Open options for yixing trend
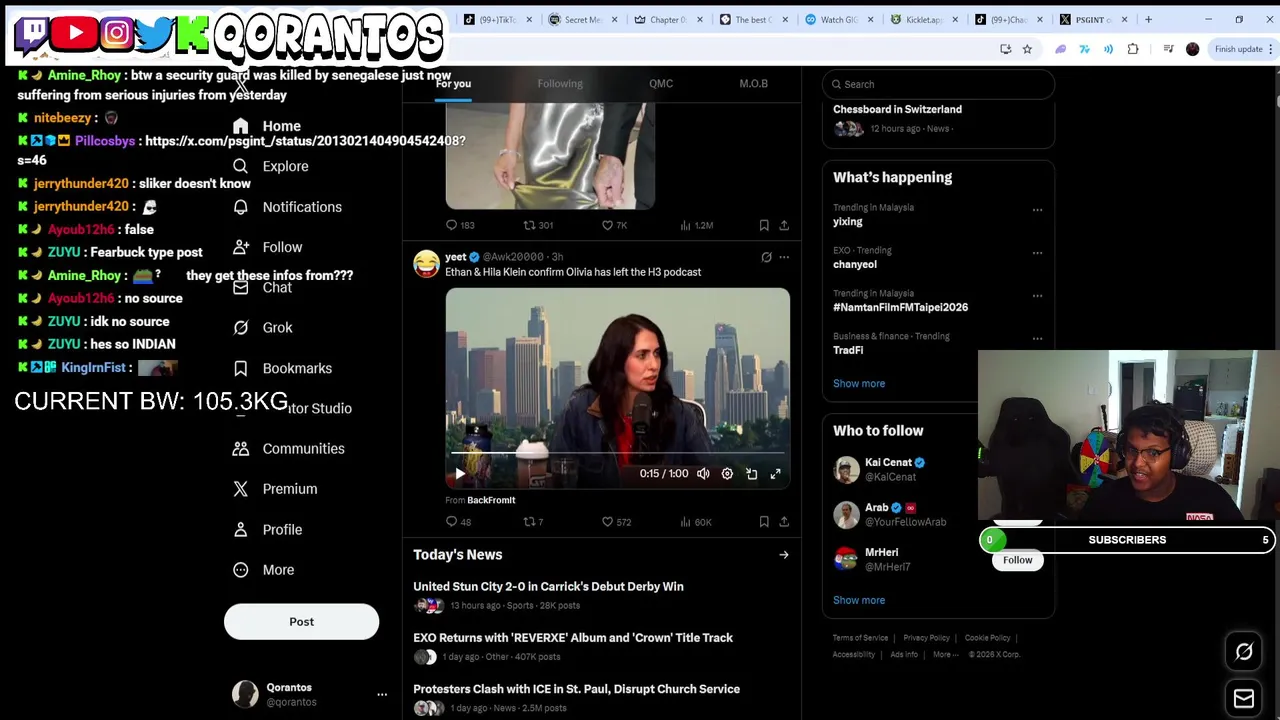This screenshot has width=1280, height=720. pos(1037,210)
